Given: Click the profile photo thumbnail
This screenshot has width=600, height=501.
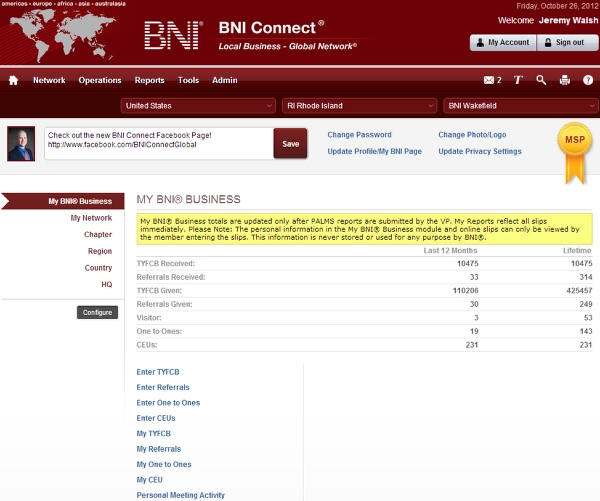Looking at the screenshot, I should click(22, 143).
